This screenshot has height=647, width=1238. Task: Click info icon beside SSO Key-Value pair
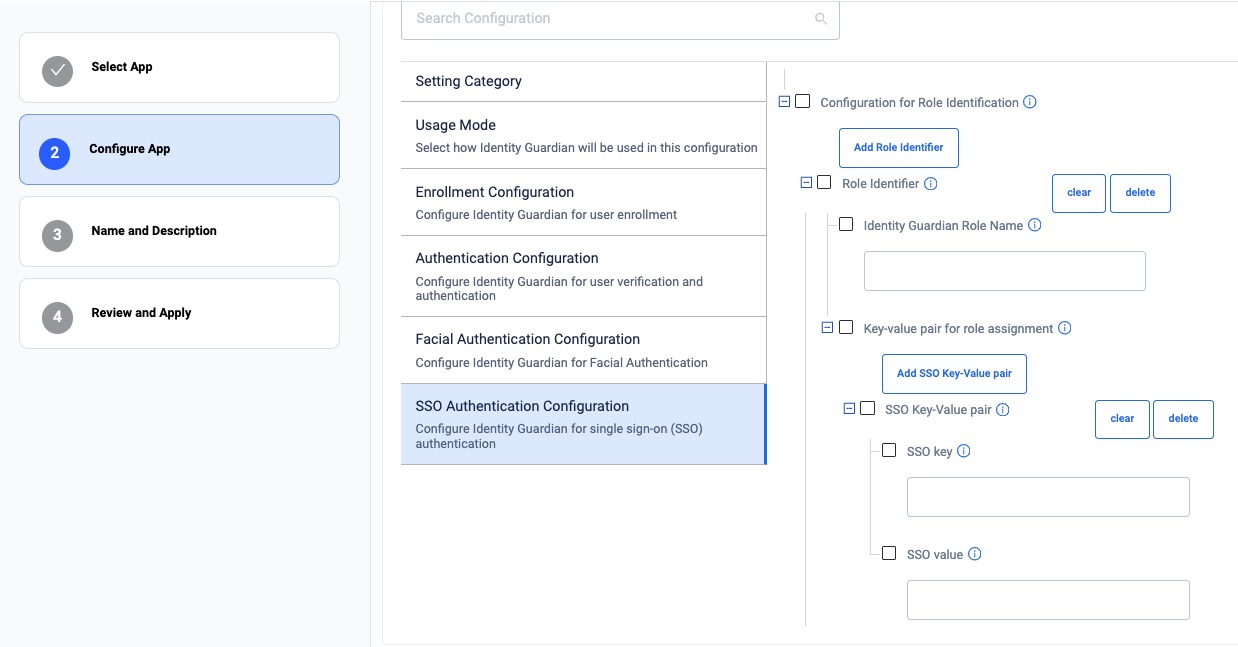point(1002,409)
